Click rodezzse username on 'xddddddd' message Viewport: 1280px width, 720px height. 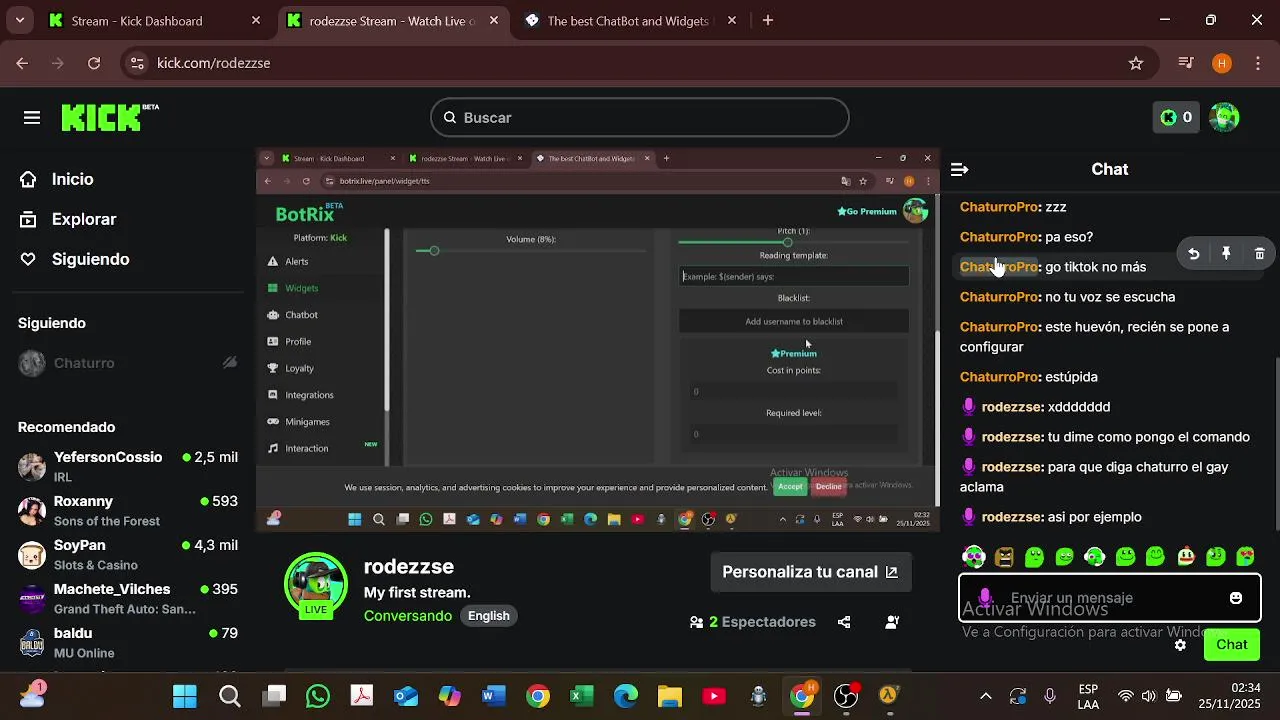1012,407
